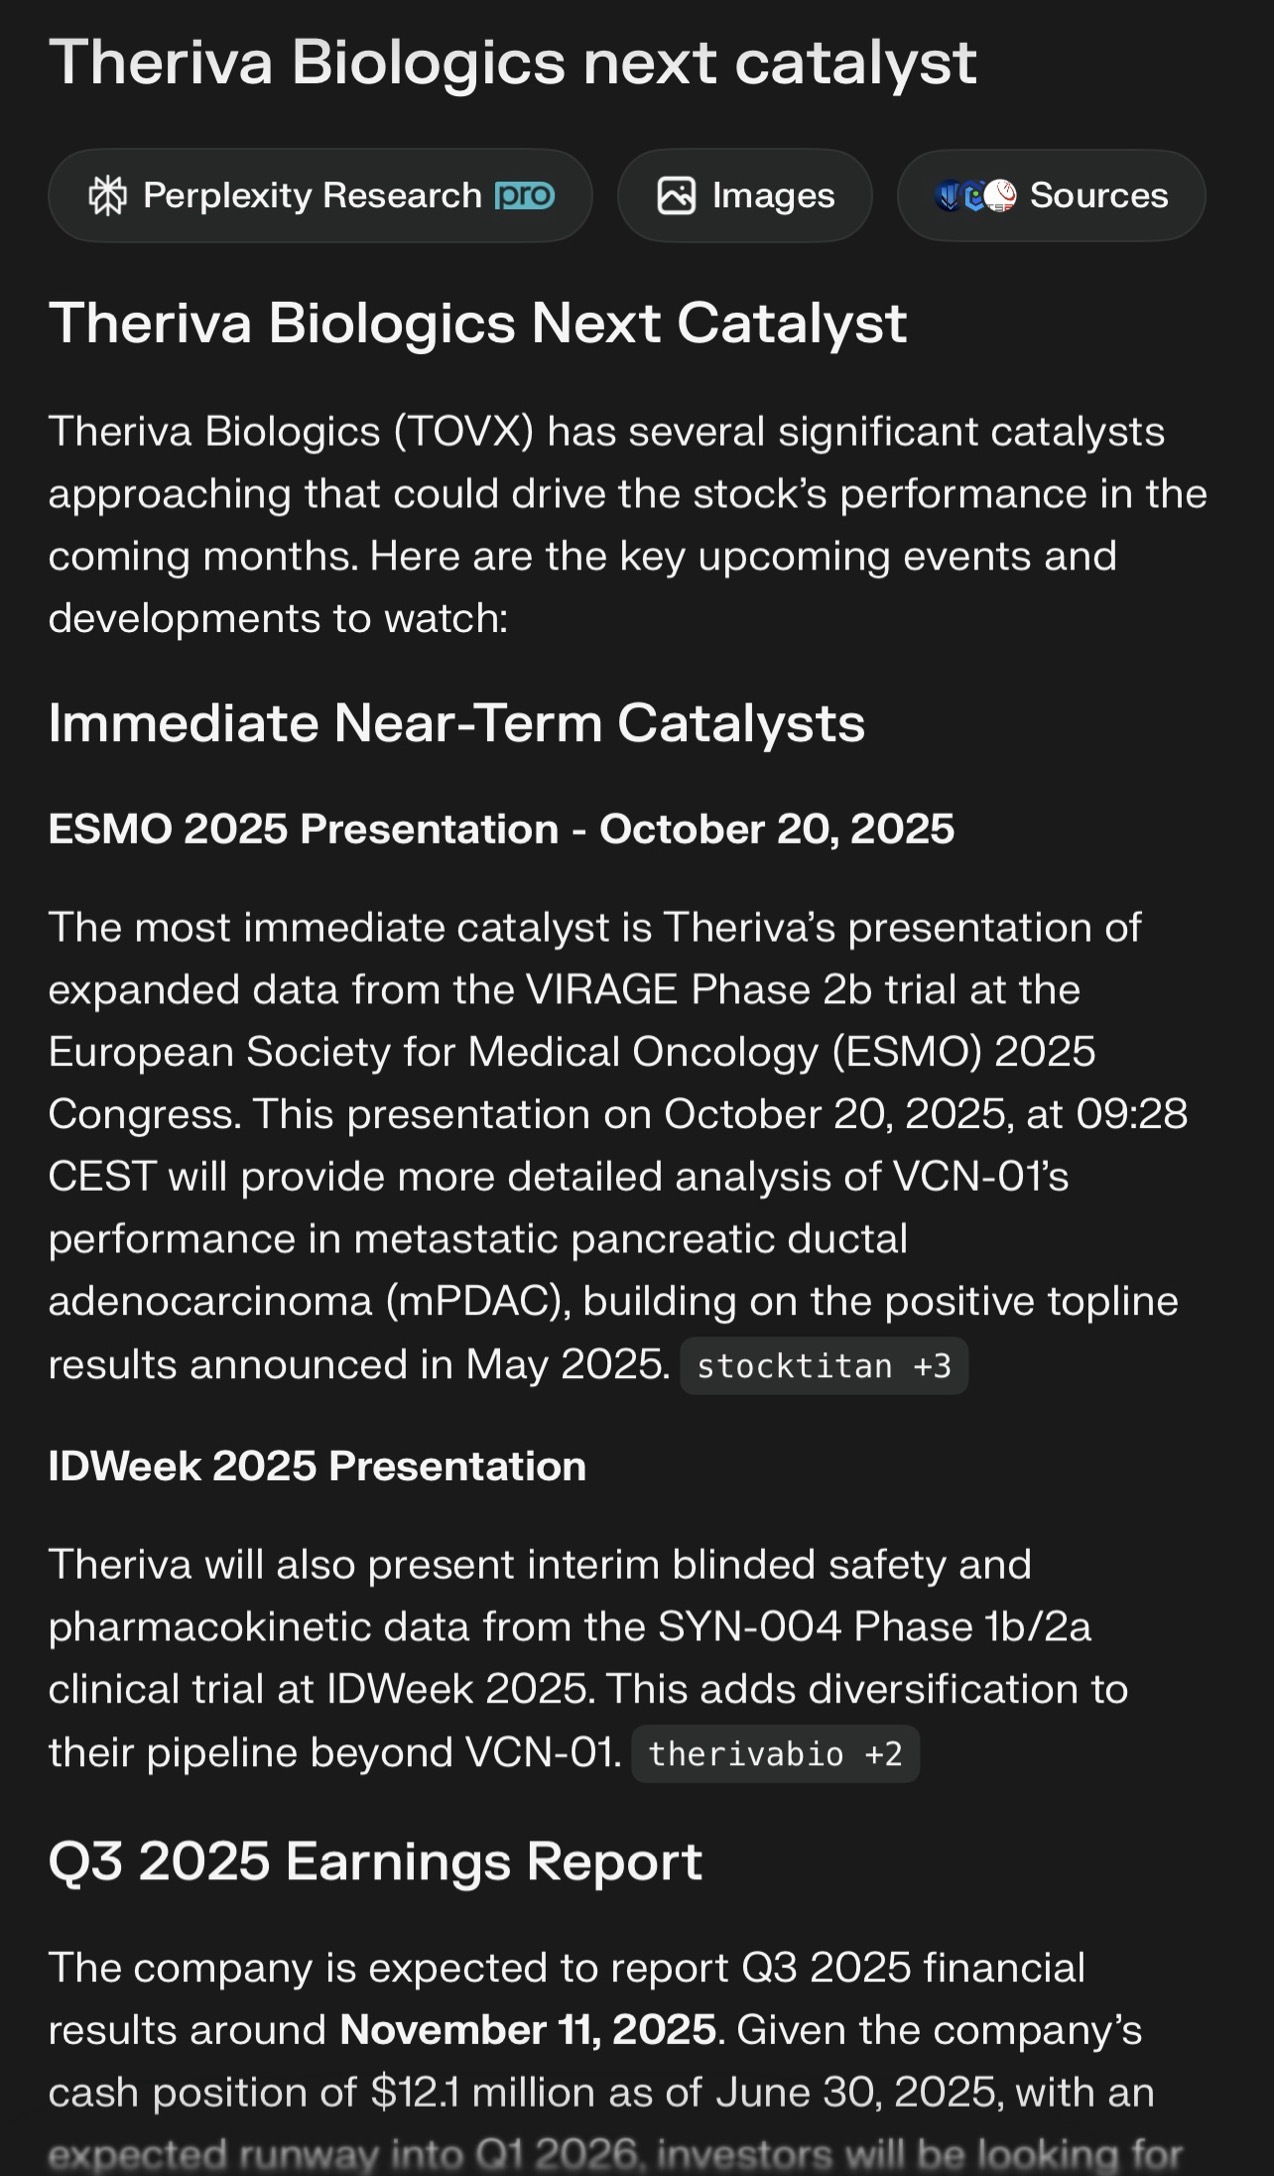Click the stacked source favicons icon

[x=975, y=195]
